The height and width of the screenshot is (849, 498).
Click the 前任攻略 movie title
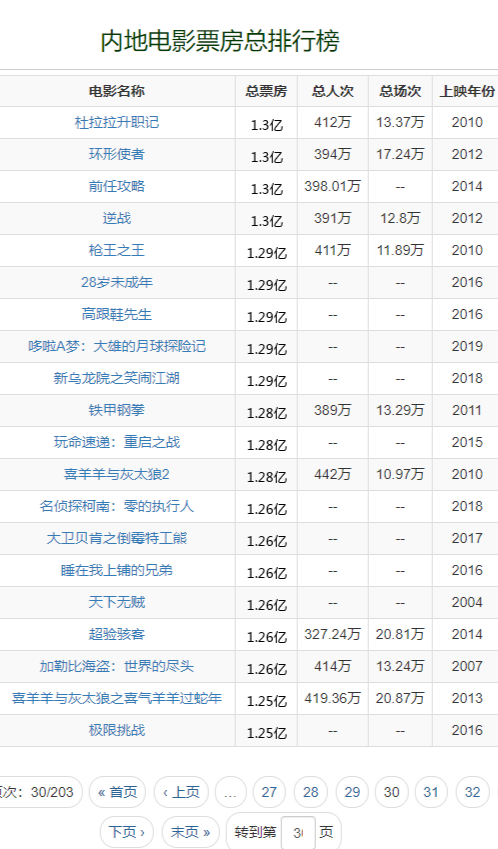116,186
